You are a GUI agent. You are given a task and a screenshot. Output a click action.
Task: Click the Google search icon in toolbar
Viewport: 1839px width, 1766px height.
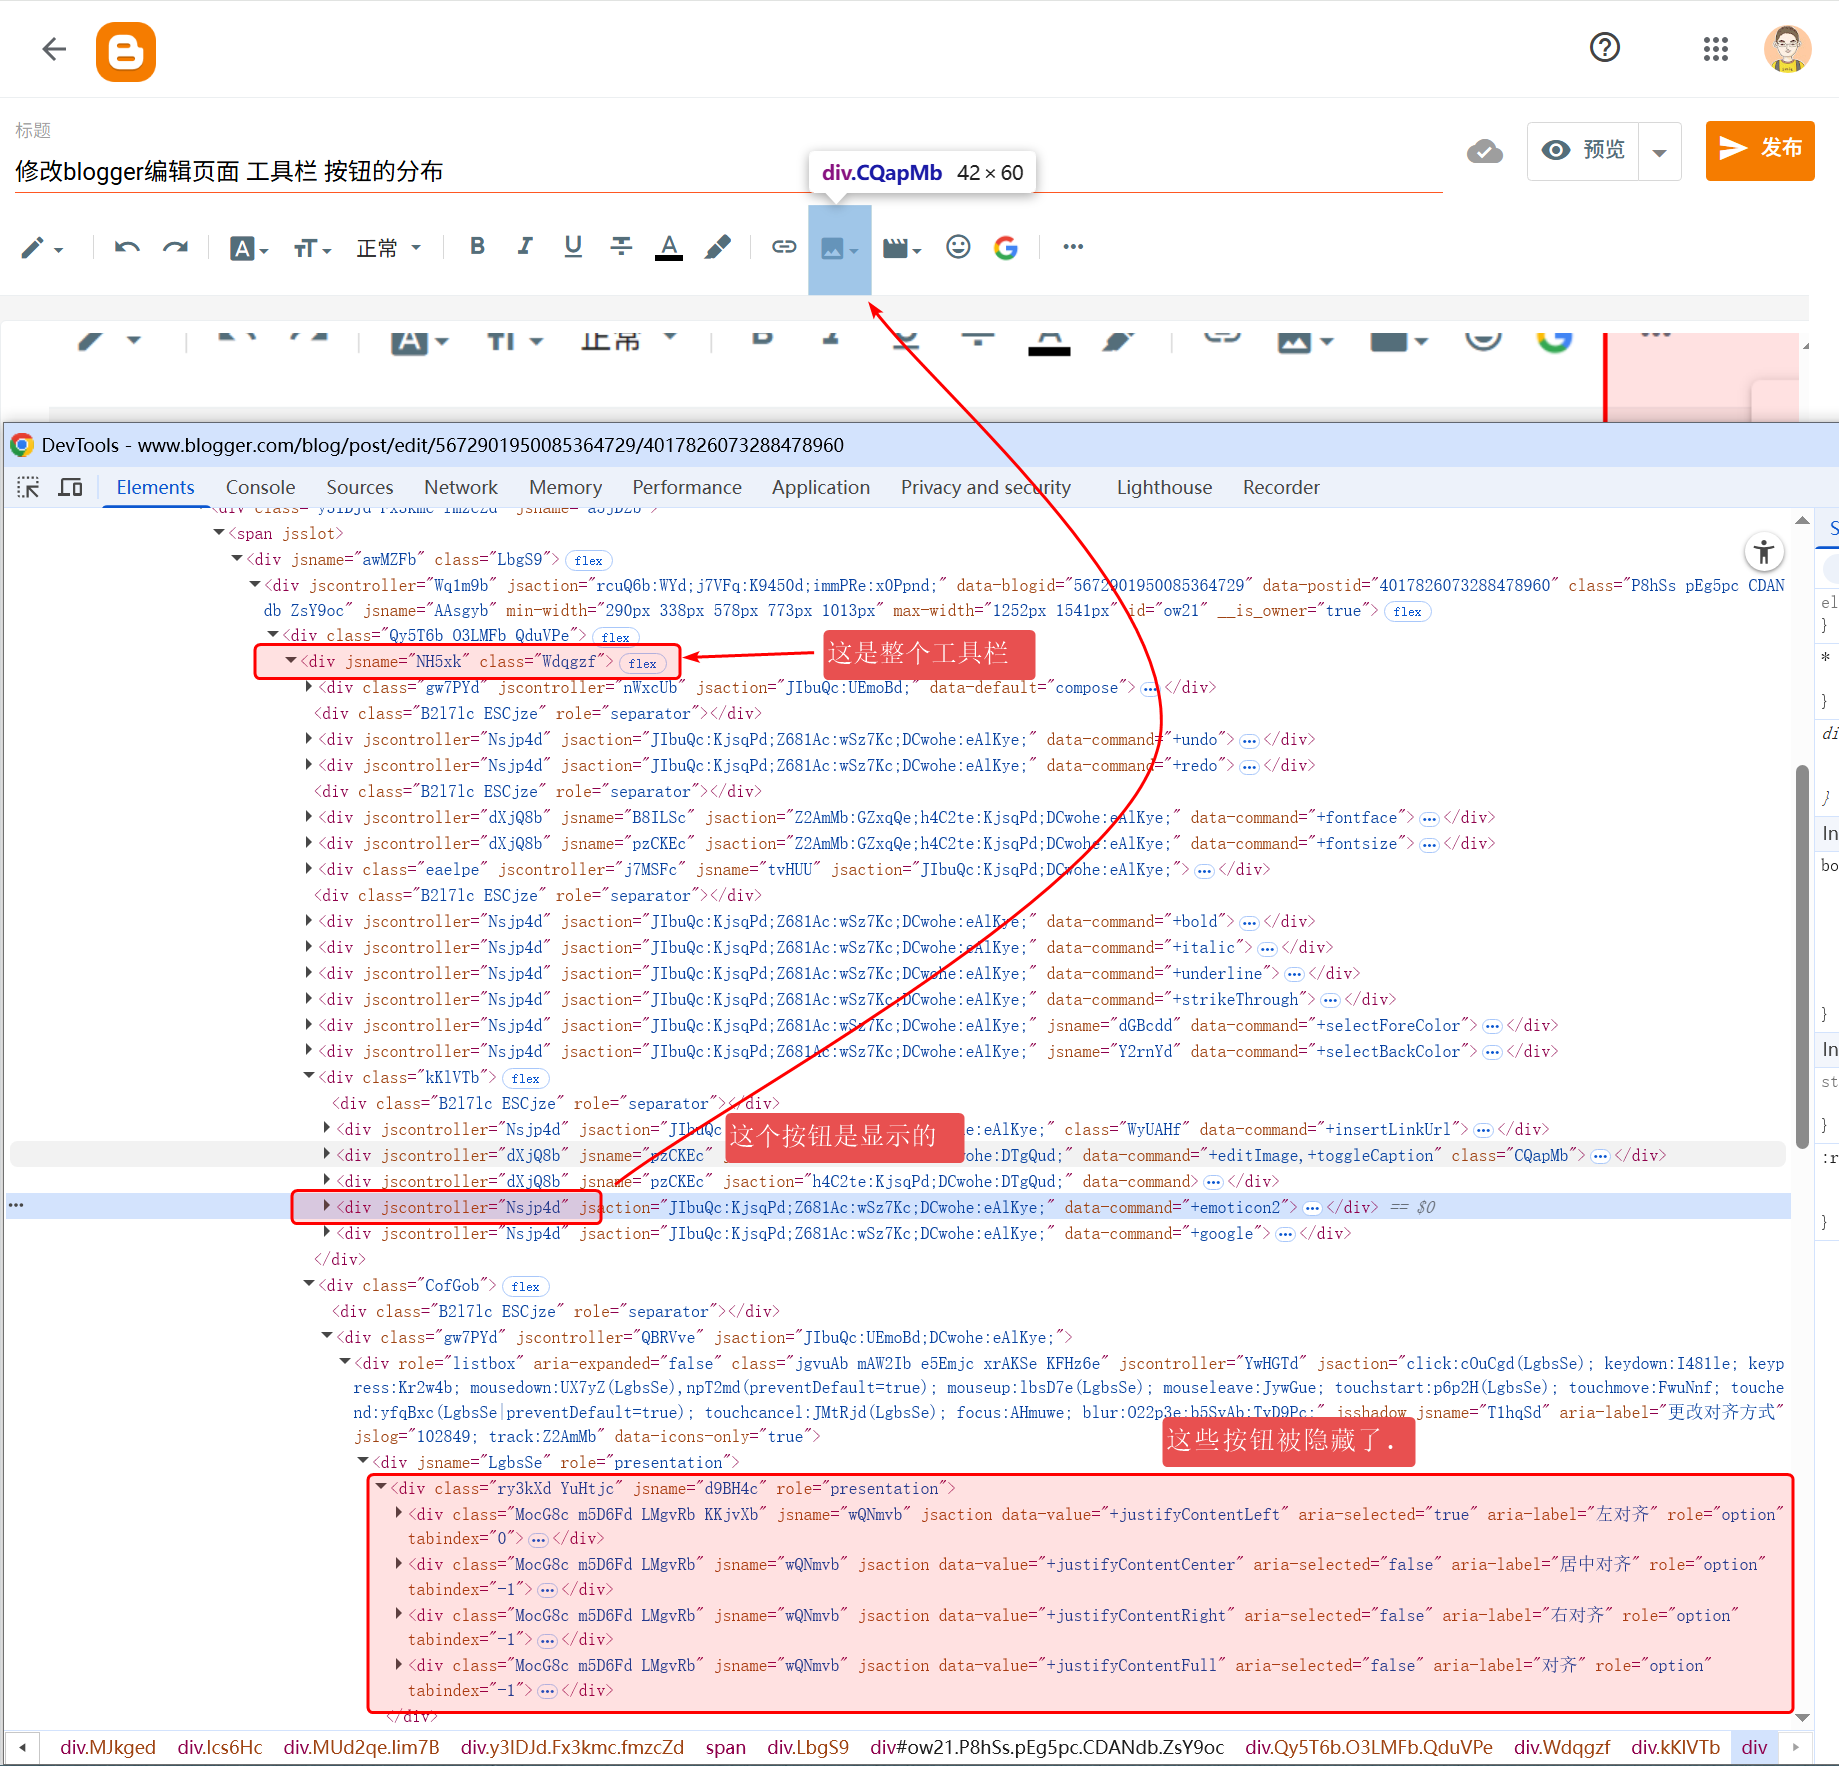(1006, 247)
